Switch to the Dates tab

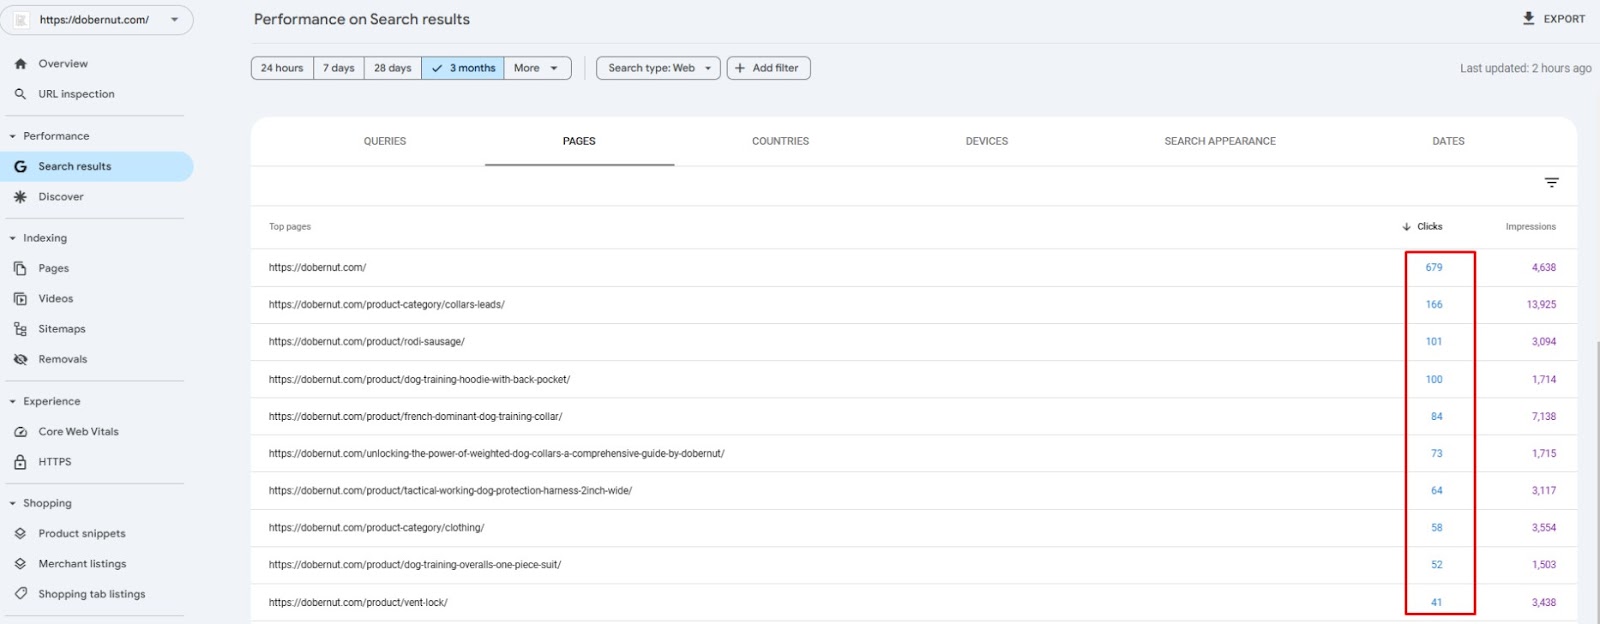click(1448, 141)
